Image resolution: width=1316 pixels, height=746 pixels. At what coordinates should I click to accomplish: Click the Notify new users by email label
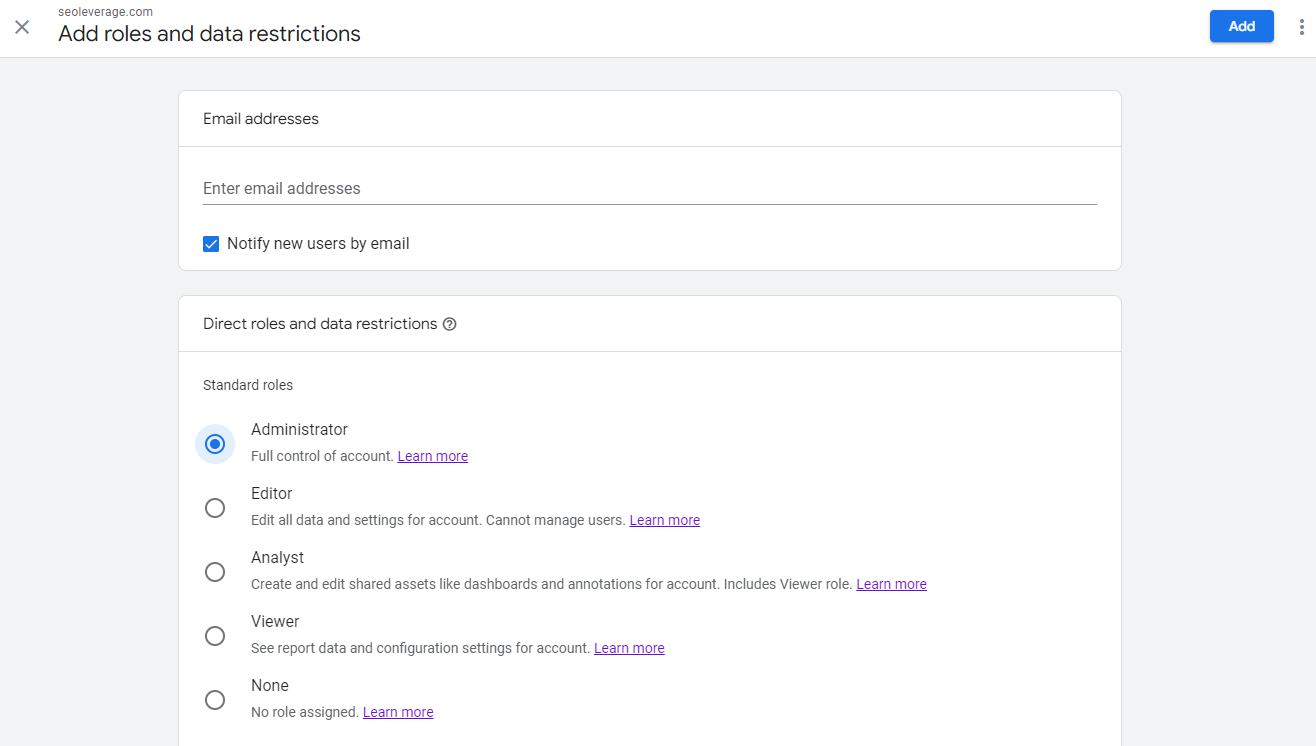point(318,244)
